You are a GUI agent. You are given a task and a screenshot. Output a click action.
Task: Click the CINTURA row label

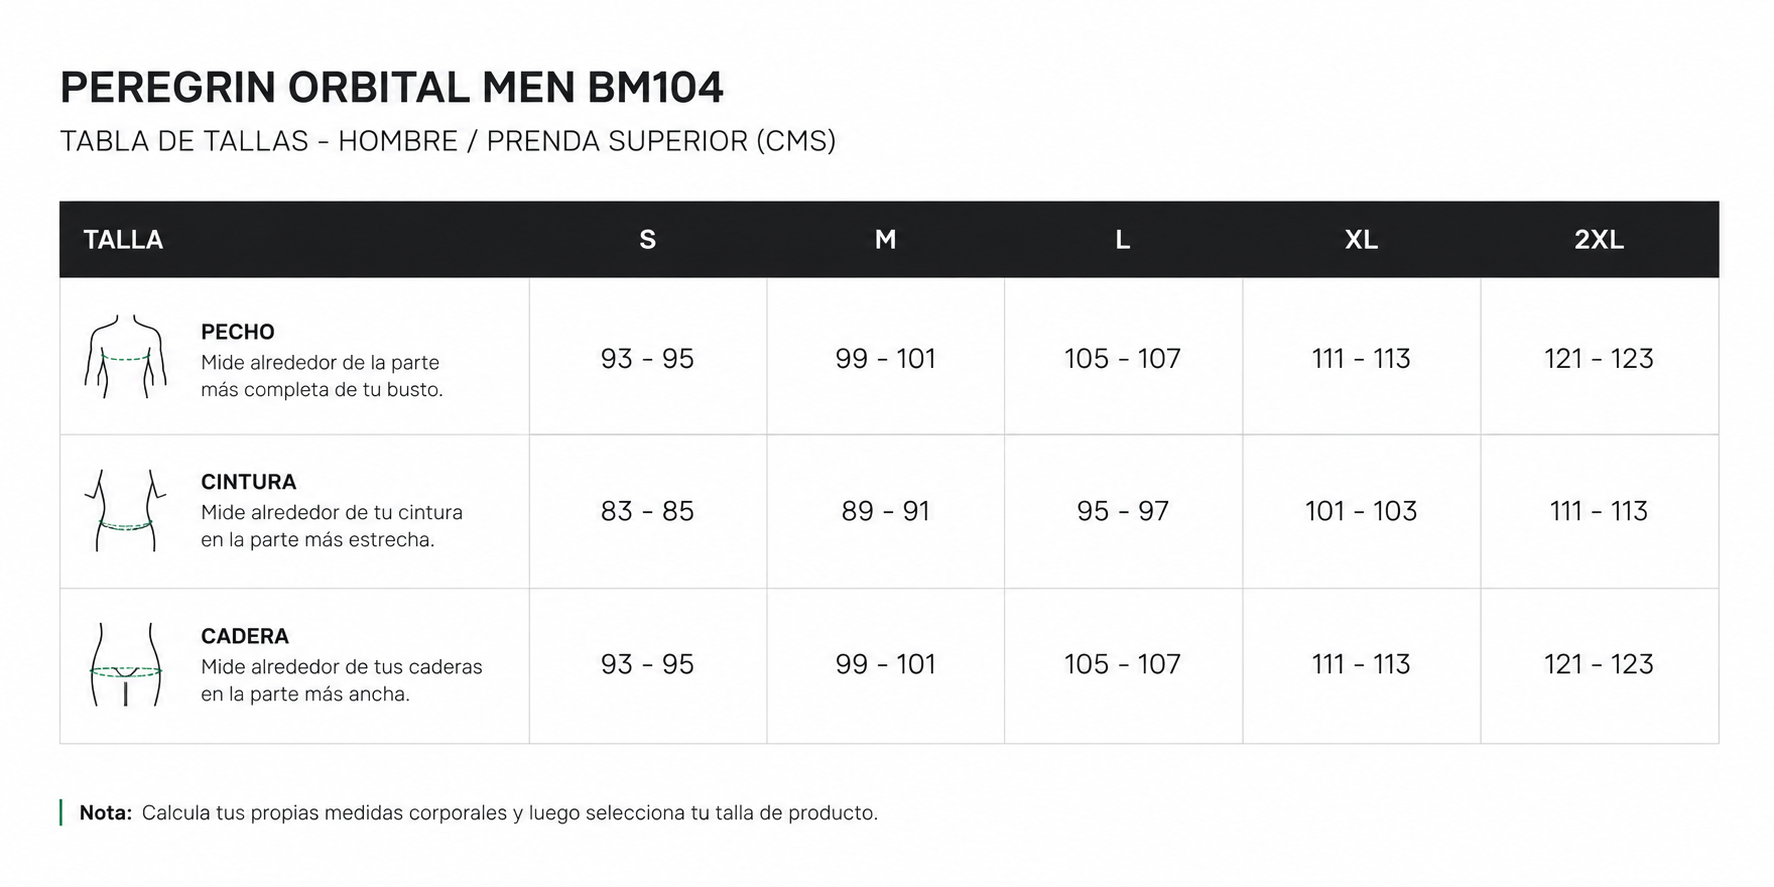pyautogui.click(x=248, y=482)
